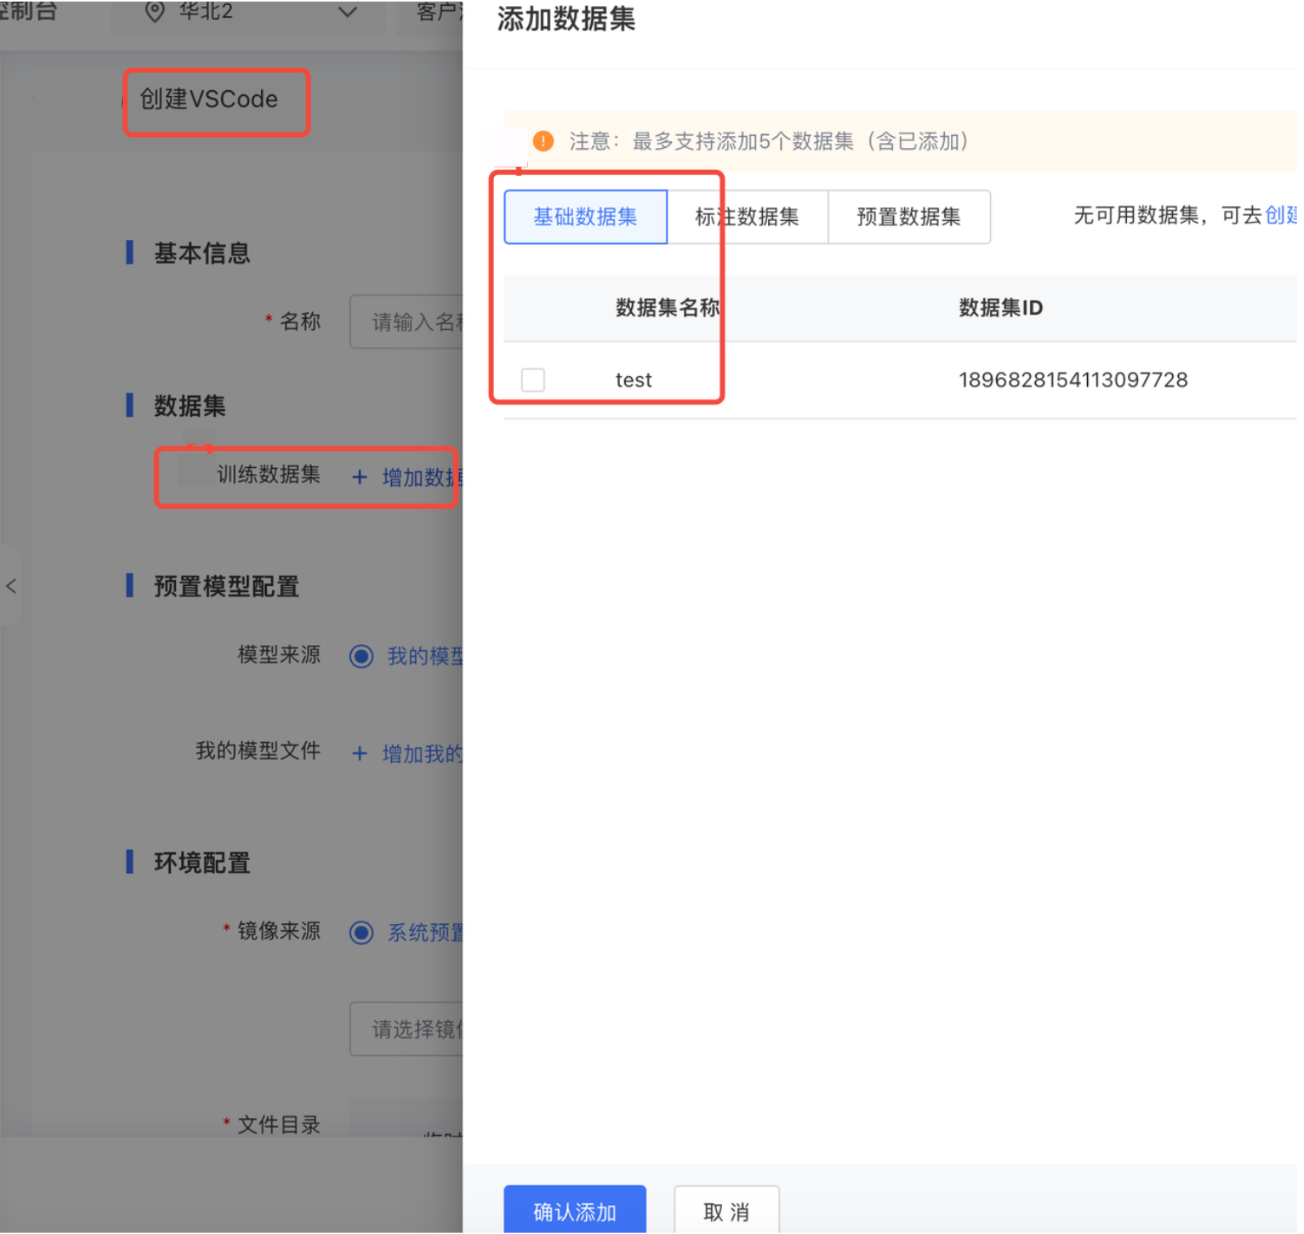Tick the checkbox for test dataset
1304x1234 pixels.
tap(533, 380)
